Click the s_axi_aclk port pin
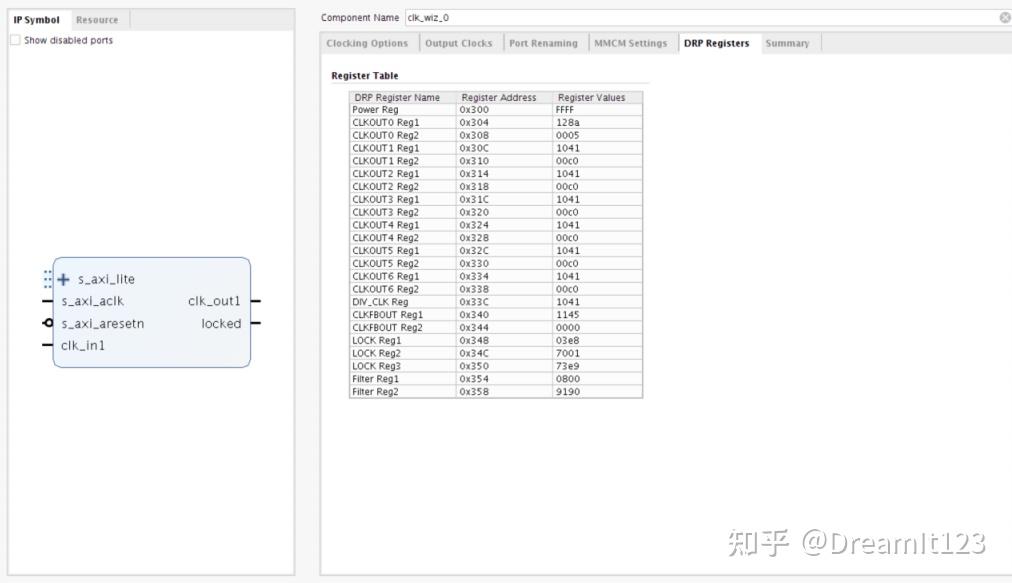The width and height of the screenshot is (1012, 583). [45, 300]
